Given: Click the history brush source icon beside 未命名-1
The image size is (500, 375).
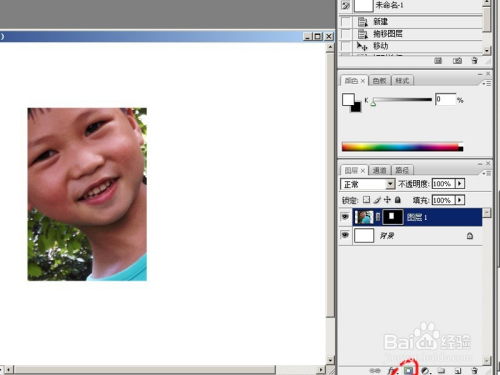Looking at the screenshot, I should pyautogui.click(x=346, y=5).
